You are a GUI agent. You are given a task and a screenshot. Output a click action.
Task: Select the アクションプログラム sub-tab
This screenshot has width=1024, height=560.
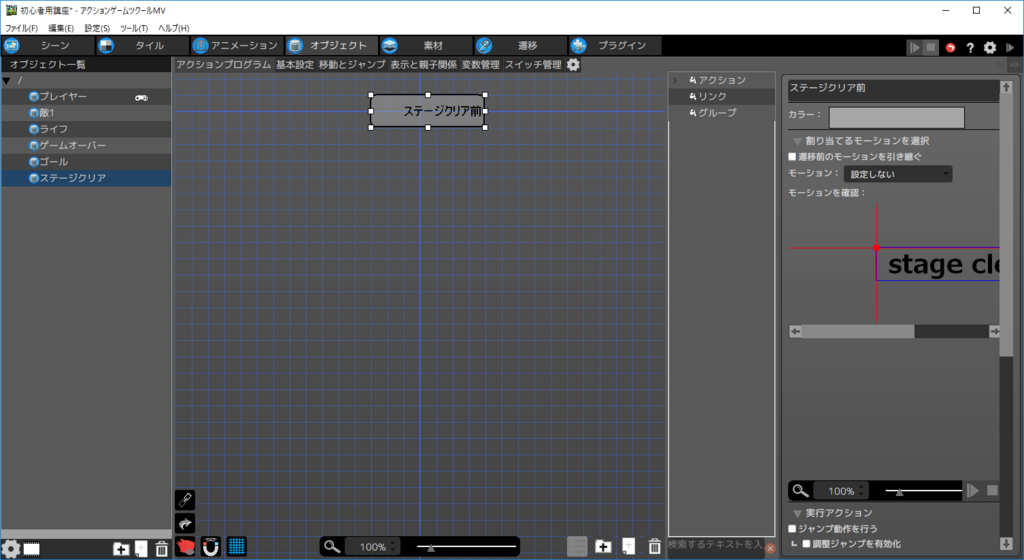click(x=223, y=65)
